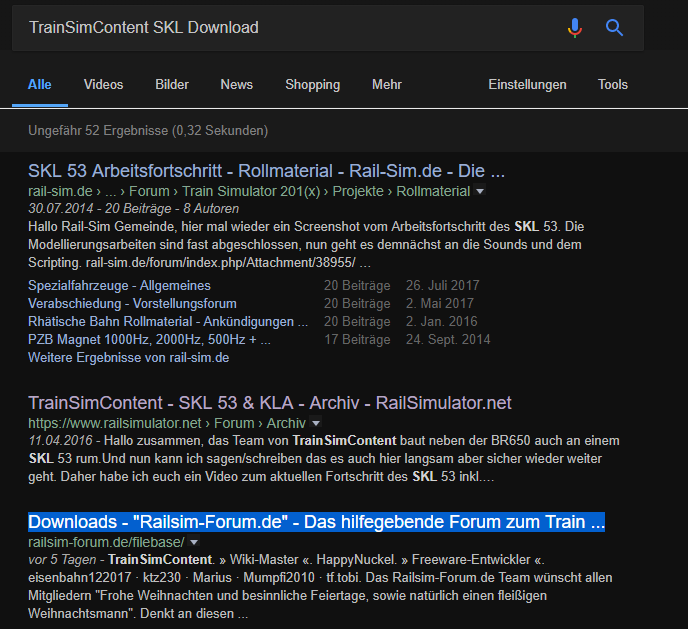688x629 pixels.
Task: Expand the dropdown arrow next to the rail-sim.de URL
Action: [x=480, y=191]
